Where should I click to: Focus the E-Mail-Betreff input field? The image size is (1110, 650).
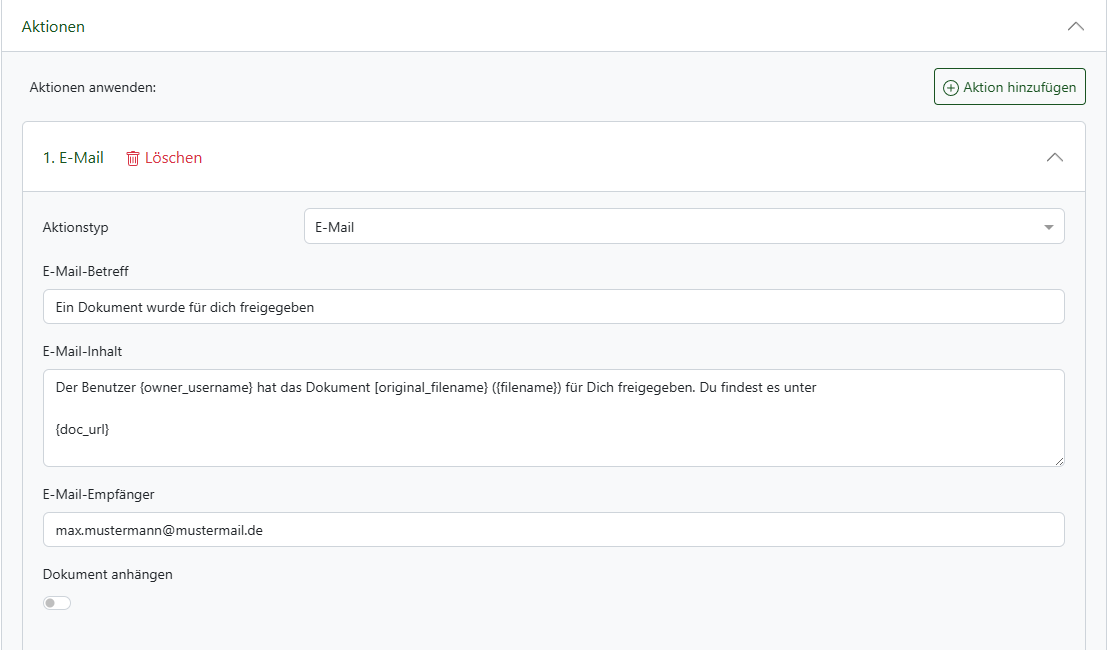coord(553,307)
